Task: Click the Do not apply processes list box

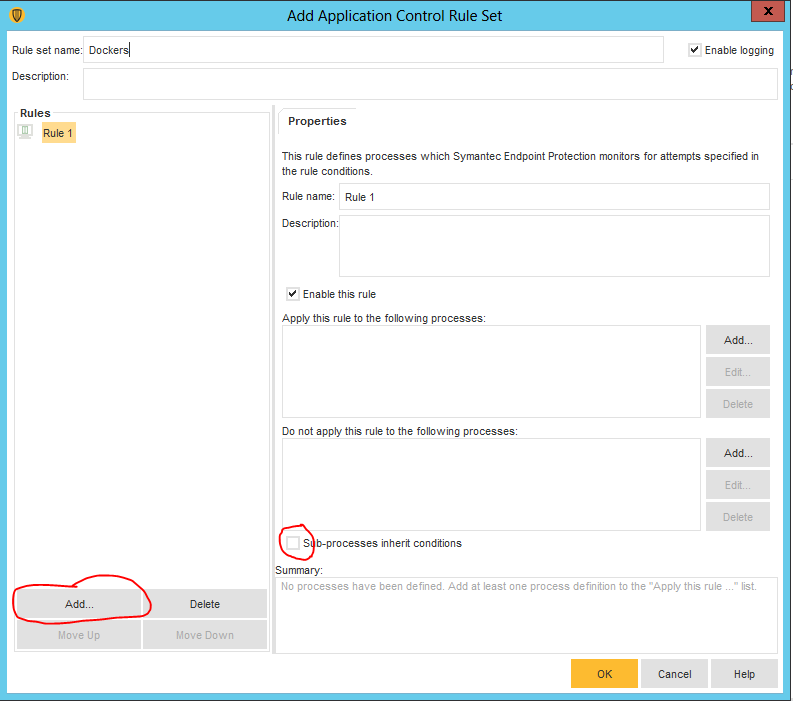Action: pyautogui.click(x=491, y=485)
